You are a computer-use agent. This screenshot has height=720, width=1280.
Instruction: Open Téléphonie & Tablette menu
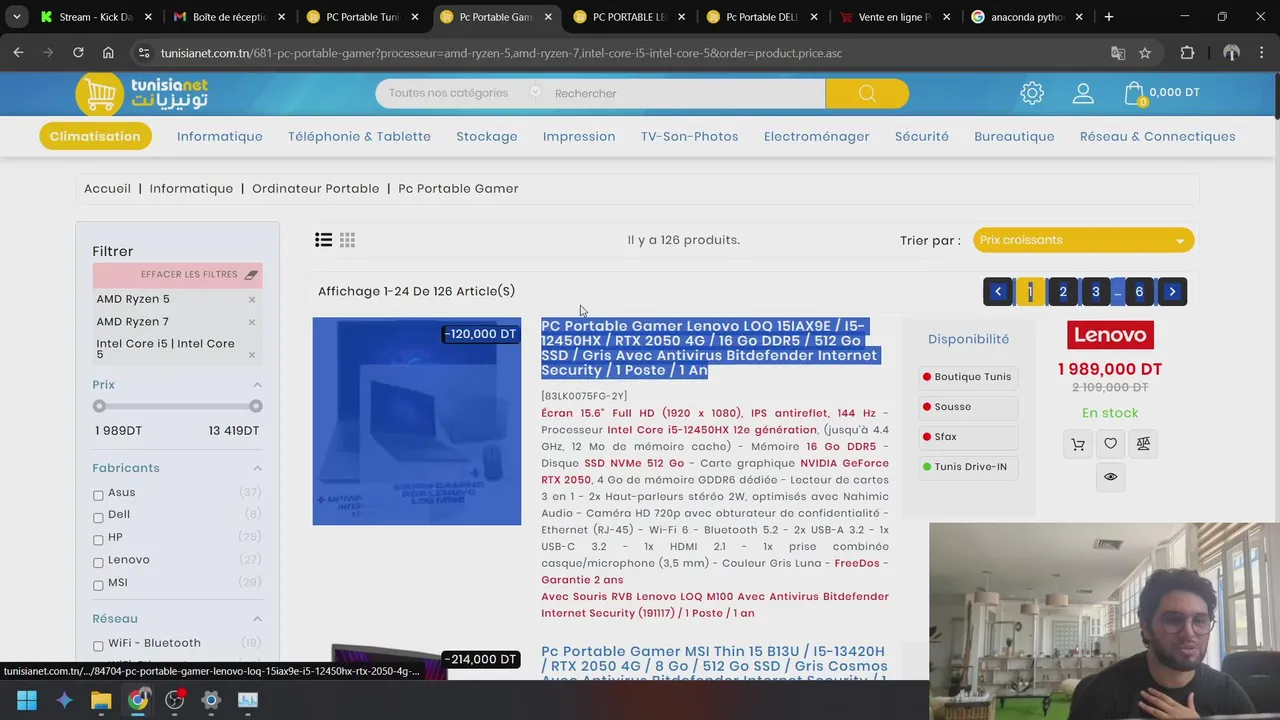[x=359, y=136]
